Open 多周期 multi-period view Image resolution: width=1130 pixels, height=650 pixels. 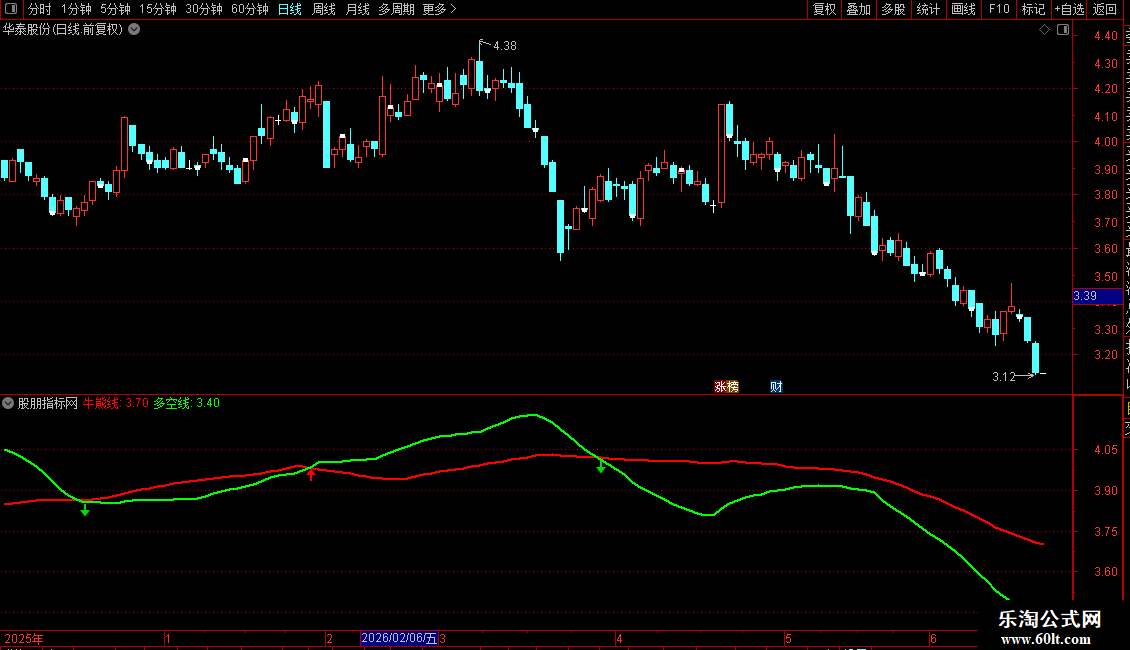396,9
